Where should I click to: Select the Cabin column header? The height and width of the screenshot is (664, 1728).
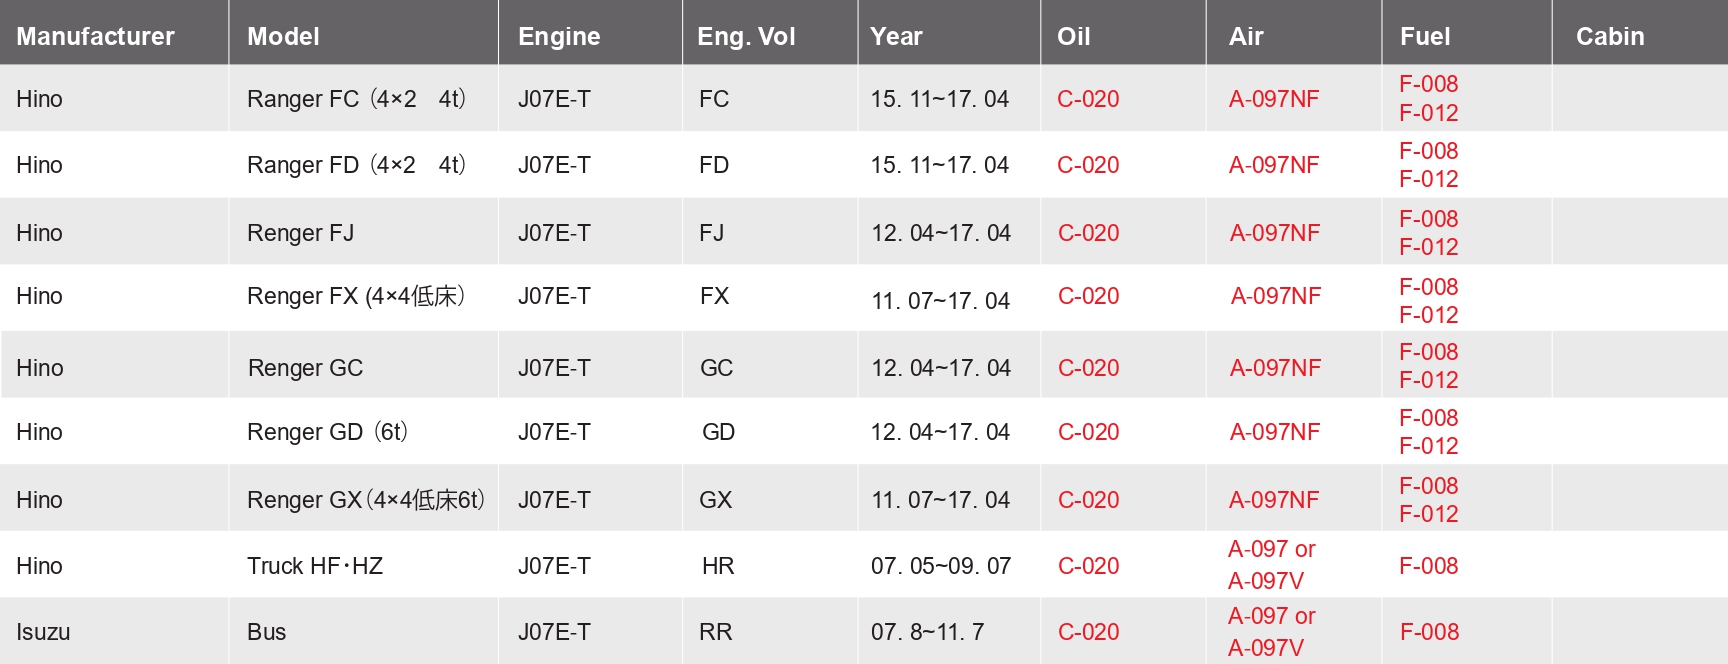click(x=1610, y=36)
